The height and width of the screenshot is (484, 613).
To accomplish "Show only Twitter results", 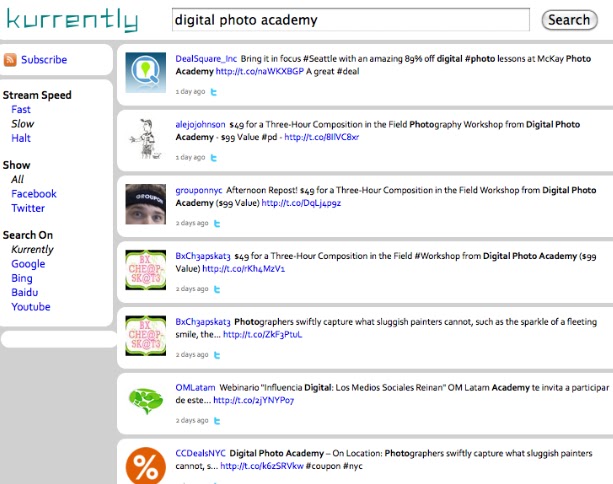I will click(28, 208).
